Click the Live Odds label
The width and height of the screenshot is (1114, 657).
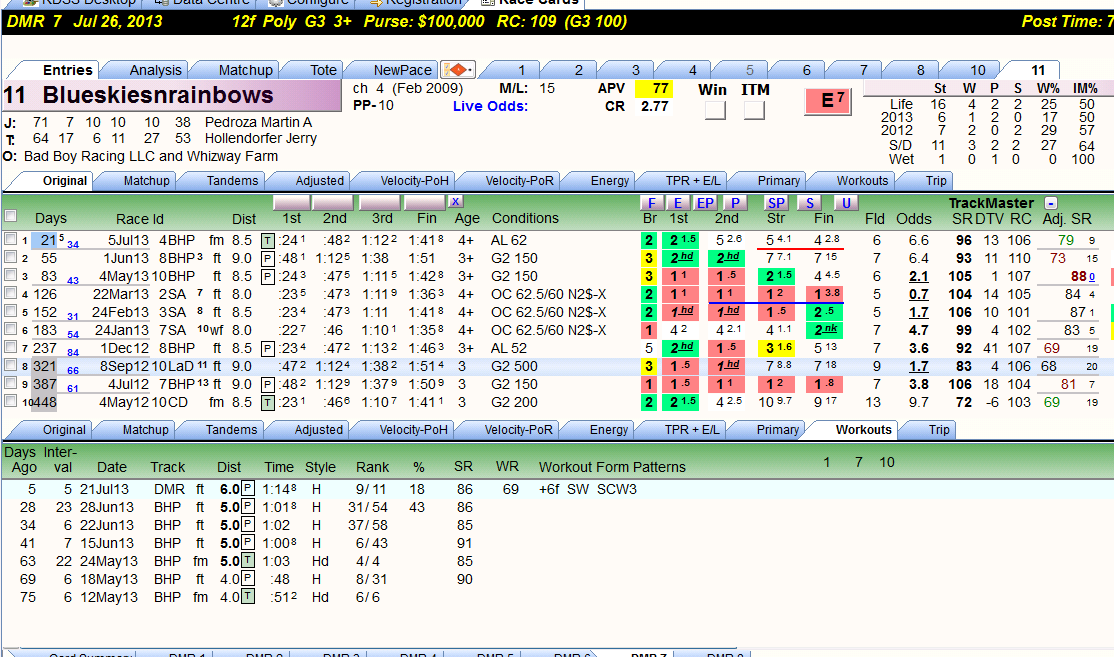point(490,107)
